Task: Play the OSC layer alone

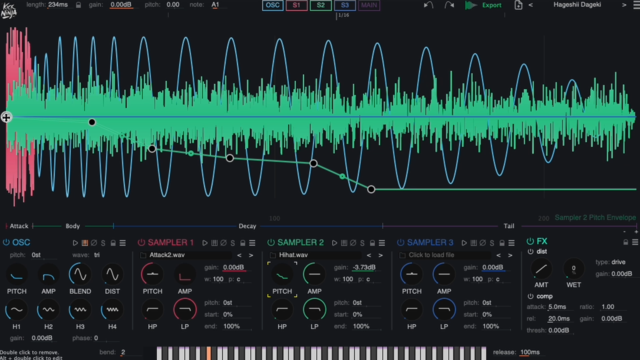Action: [75, 243]
